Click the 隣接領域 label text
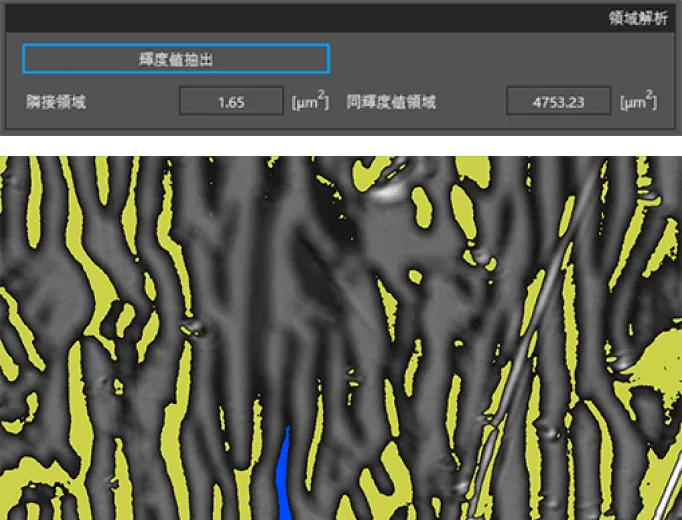 pos(56,102)
